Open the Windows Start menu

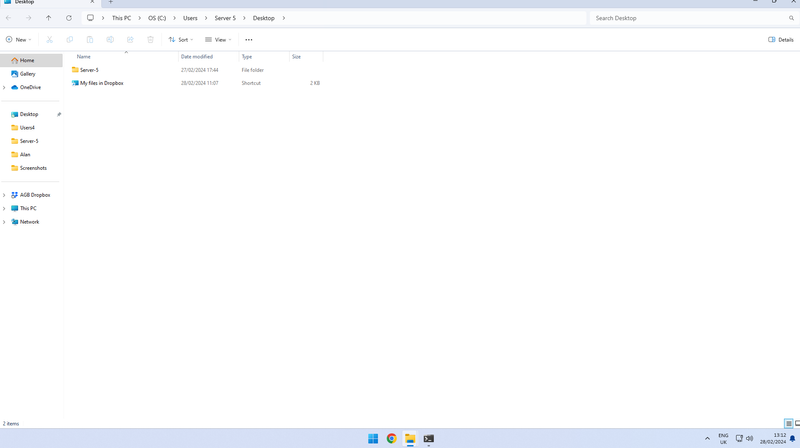[x=373, y=438]
